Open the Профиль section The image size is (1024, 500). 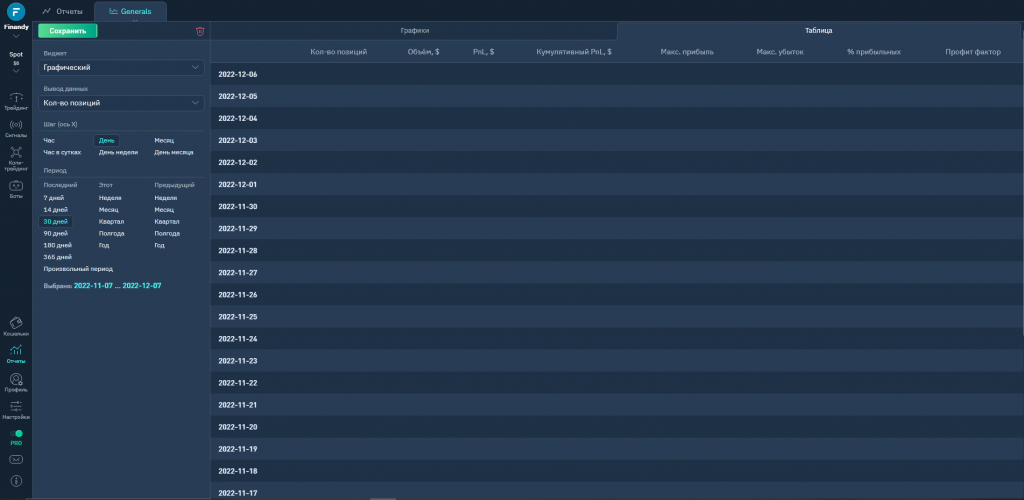[16, 383]
